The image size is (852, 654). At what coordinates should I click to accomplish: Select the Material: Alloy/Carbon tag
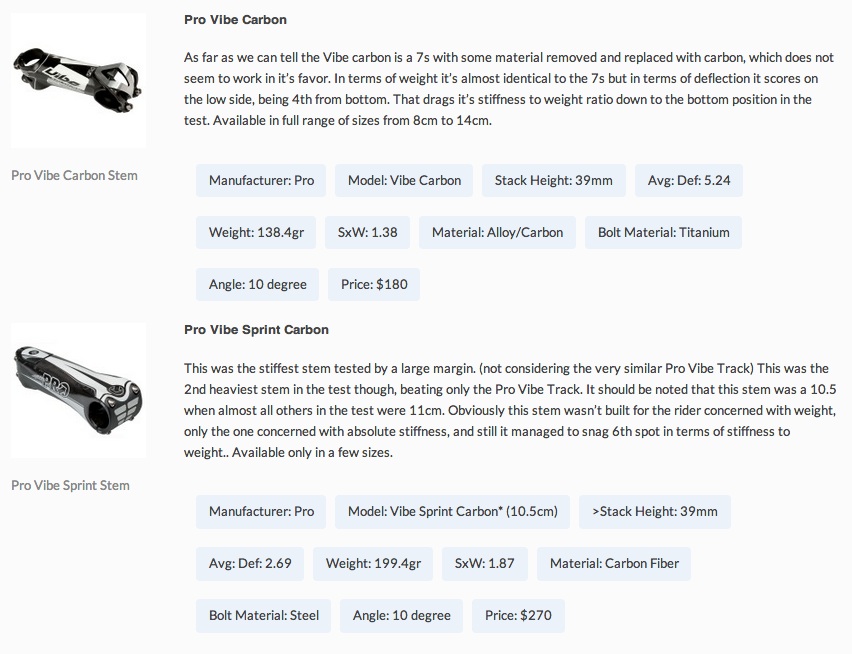click(x=497, y=232)
